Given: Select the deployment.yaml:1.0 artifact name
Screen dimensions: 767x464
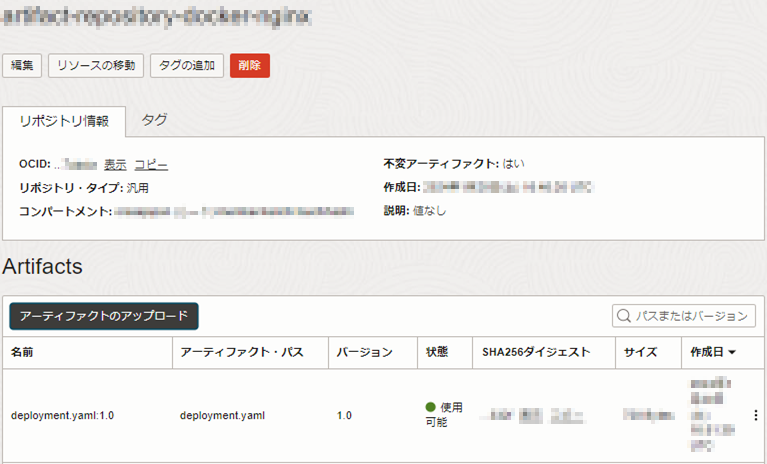Looking at the screenshot, I should (x=62, y=416).
